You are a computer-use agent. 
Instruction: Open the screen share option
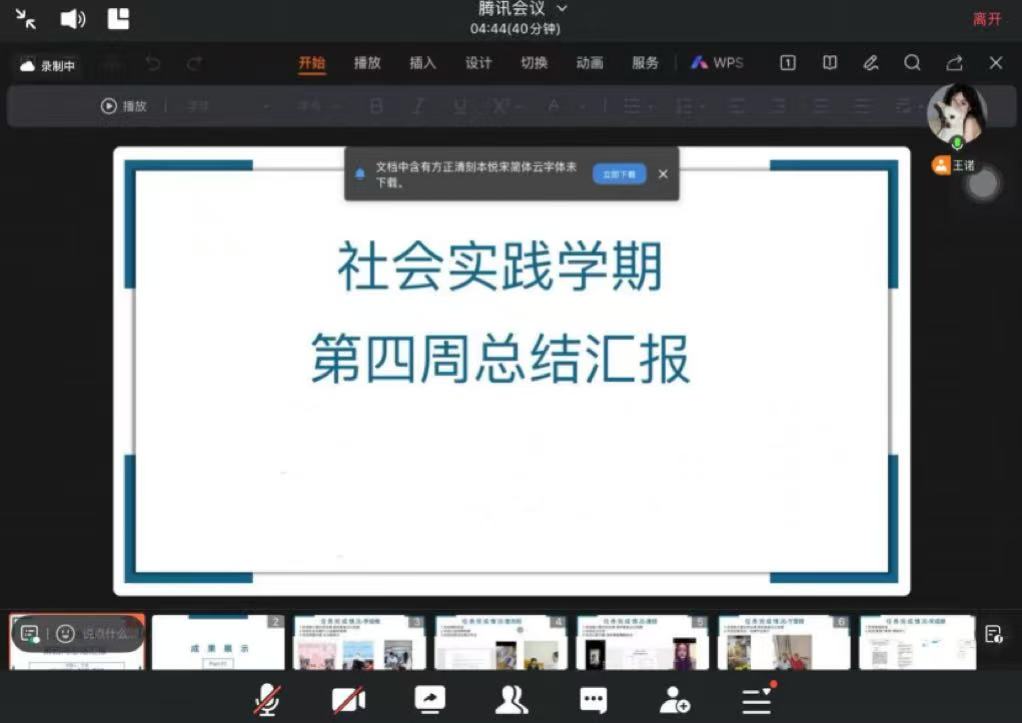coord(430,700)
